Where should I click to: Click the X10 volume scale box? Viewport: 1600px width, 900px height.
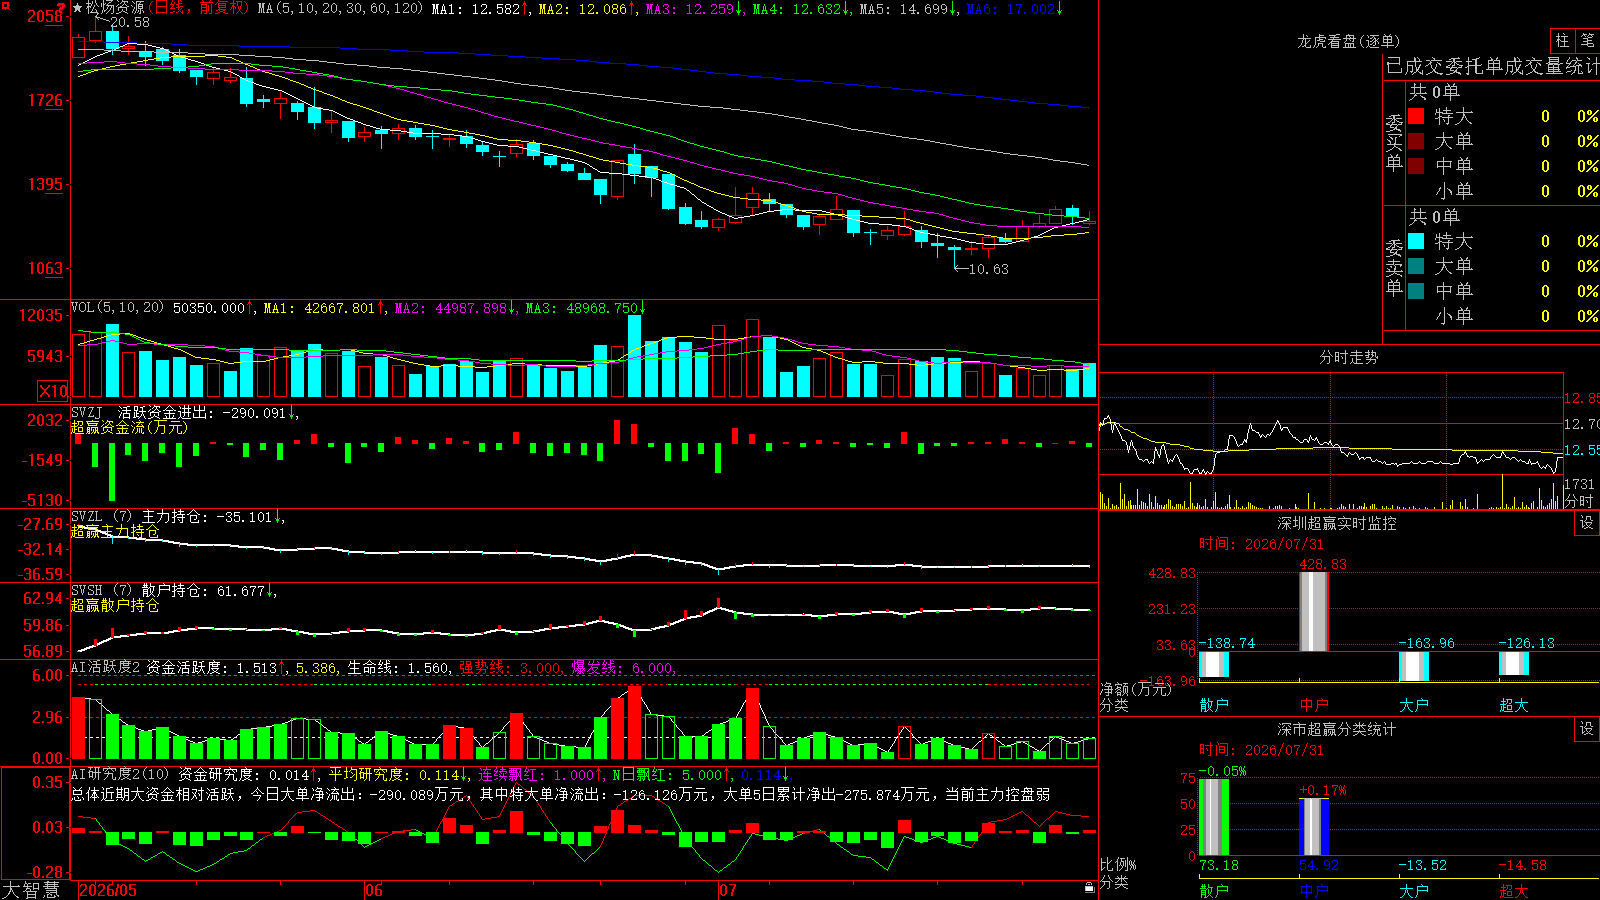pyautogui.click(x=53, y=391)
